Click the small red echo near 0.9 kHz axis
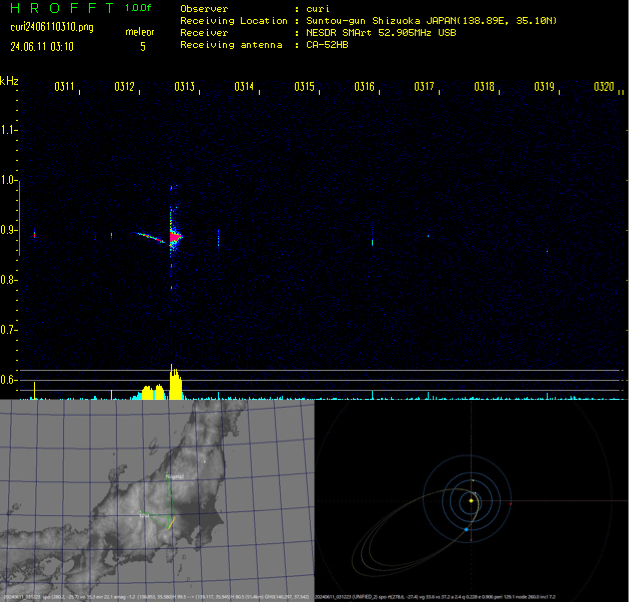This screenshot has height=602, width=629. point(34,235)
